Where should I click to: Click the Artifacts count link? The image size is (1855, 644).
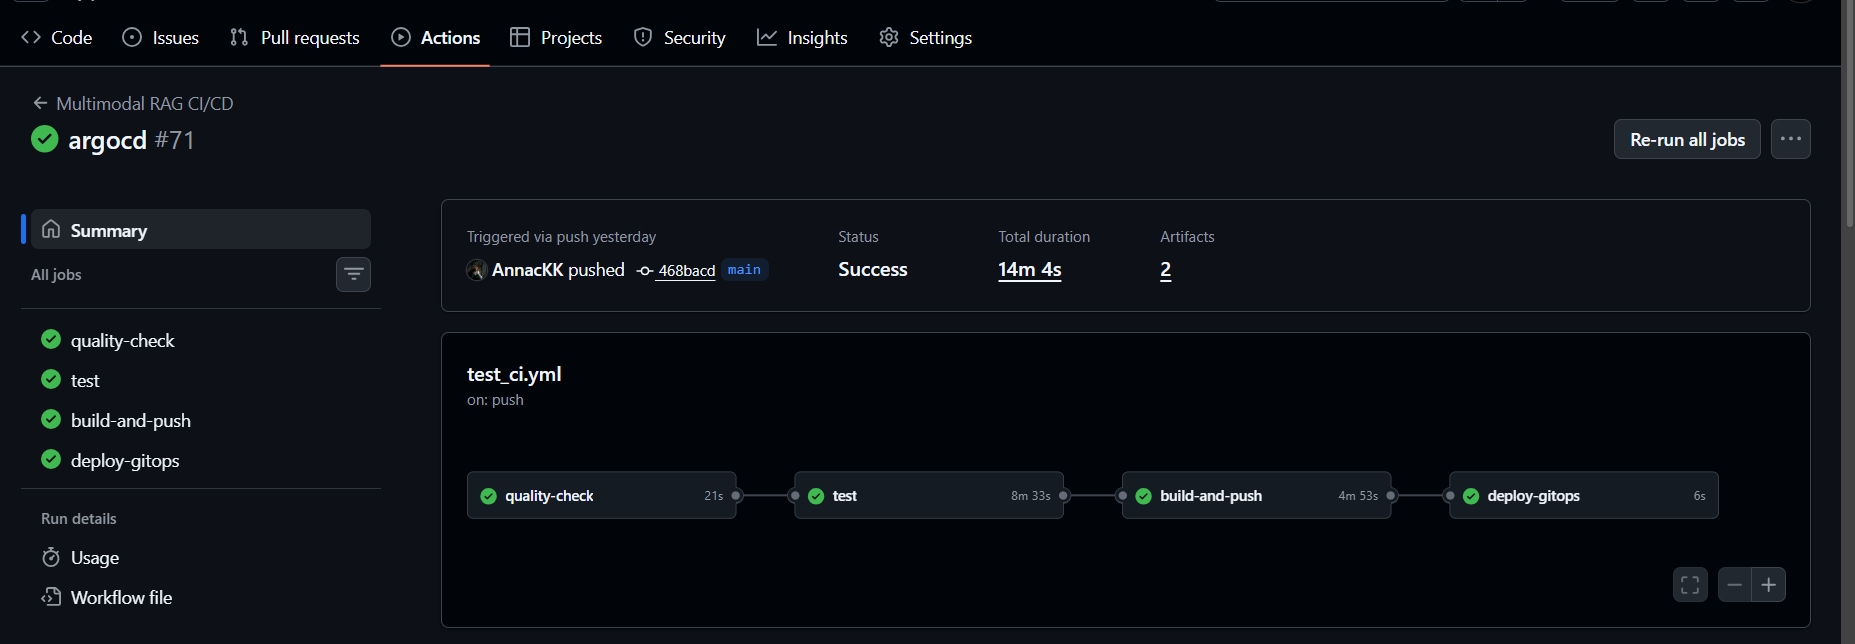1165,270
